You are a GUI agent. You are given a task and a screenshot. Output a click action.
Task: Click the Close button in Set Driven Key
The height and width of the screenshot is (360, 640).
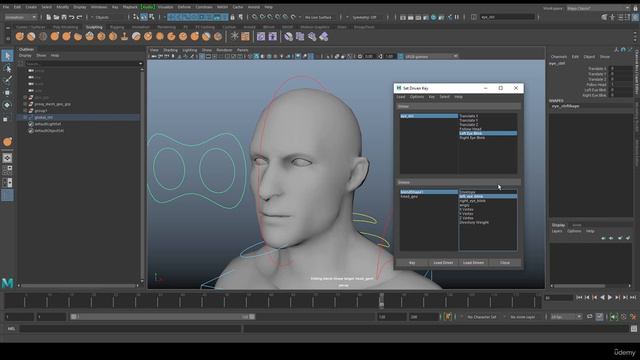pyautogui.click(x=505, y=262)
